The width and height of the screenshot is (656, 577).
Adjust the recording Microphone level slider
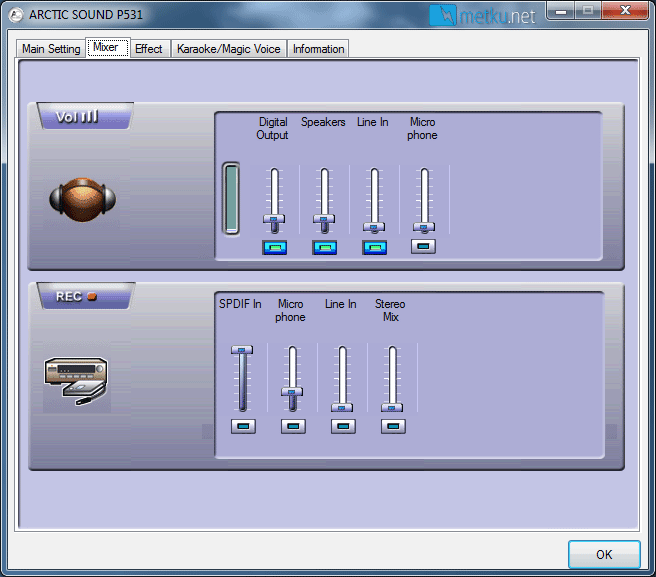click(x=292, y=392)
